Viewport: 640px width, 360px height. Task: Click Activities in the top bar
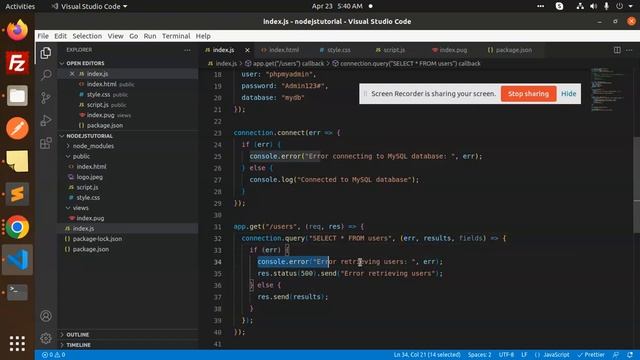click(x=20, y=6)
